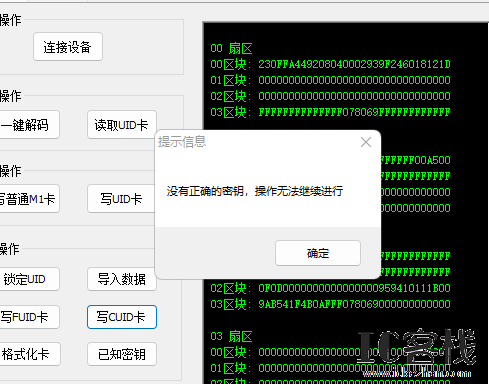
Task: Select the partial row ending FFFFFF00A500
Action: point(416,160)
